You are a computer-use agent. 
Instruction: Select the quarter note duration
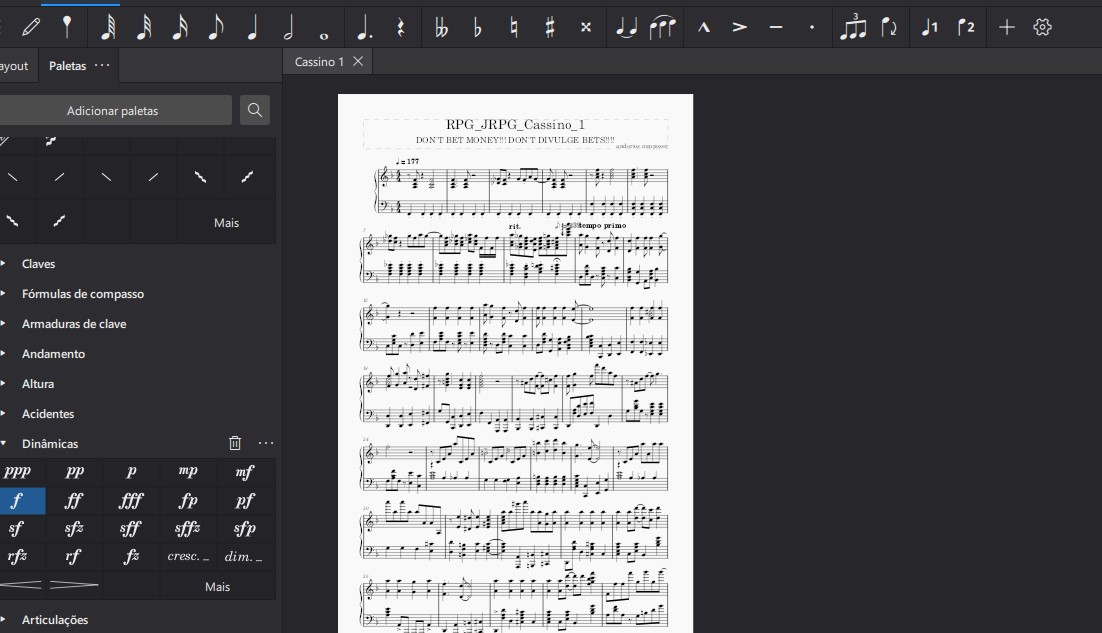point(252,27)
